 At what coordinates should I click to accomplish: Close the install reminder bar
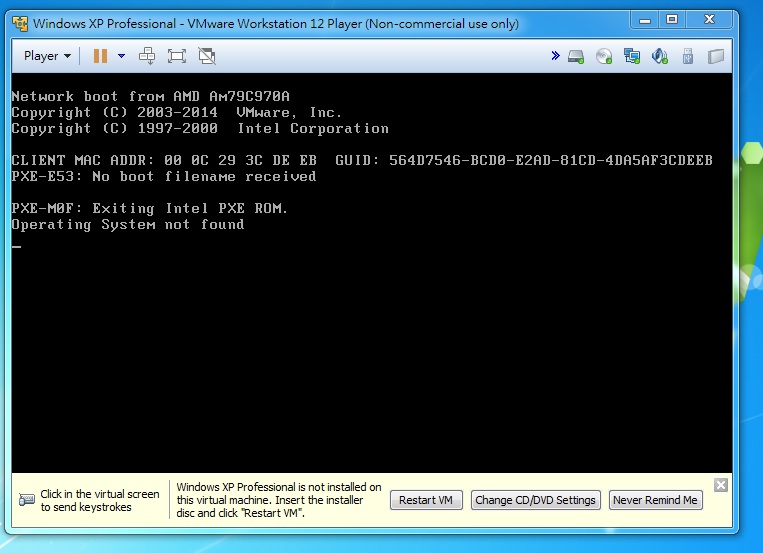721,485
